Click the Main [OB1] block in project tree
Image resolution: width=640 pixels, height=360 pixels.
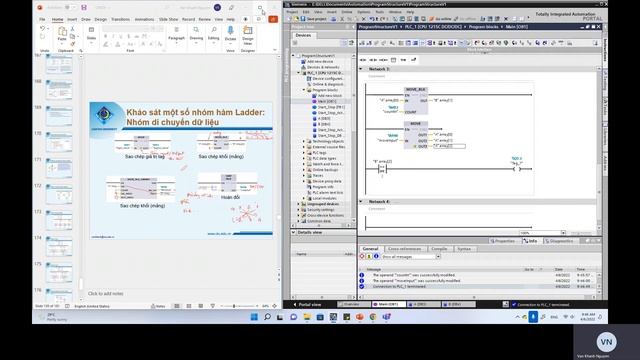[327, 101]
